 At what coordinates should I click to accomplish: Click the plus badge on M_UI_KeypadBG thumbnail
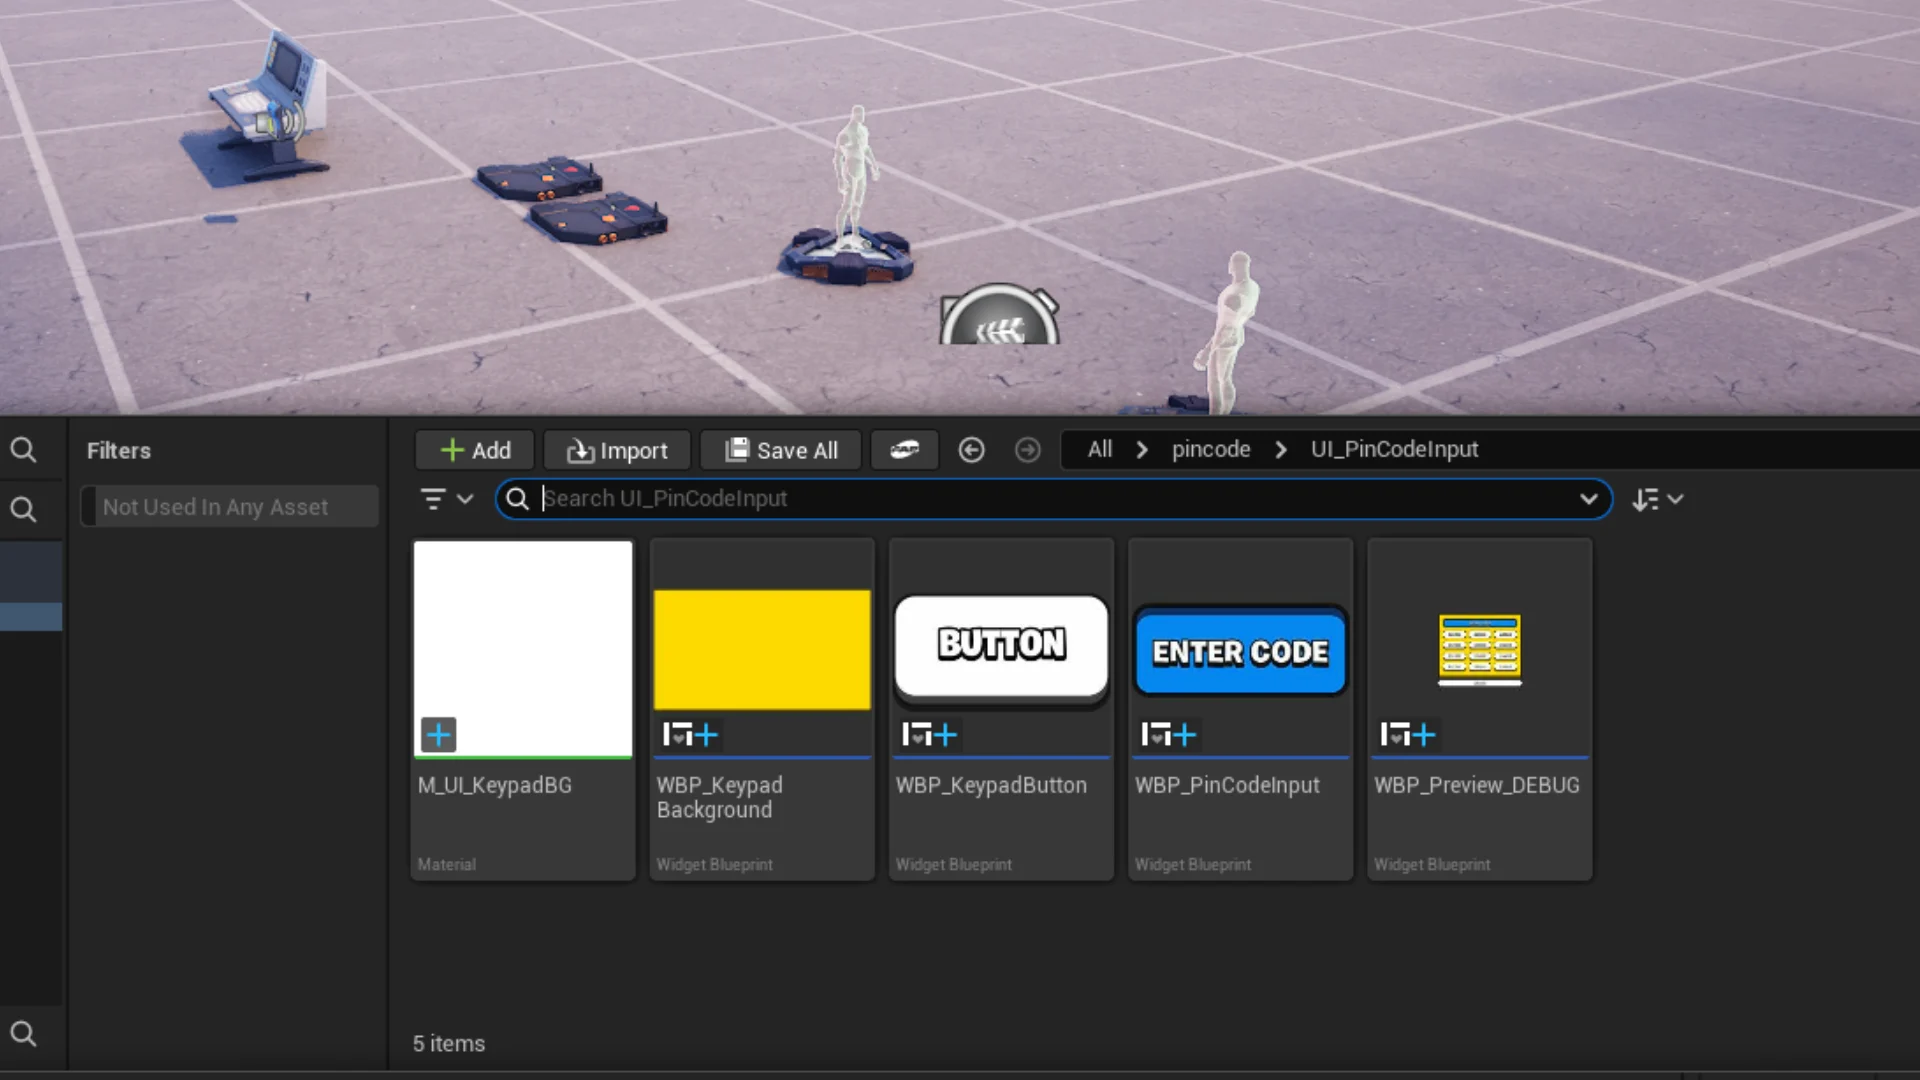coord(438,735)
